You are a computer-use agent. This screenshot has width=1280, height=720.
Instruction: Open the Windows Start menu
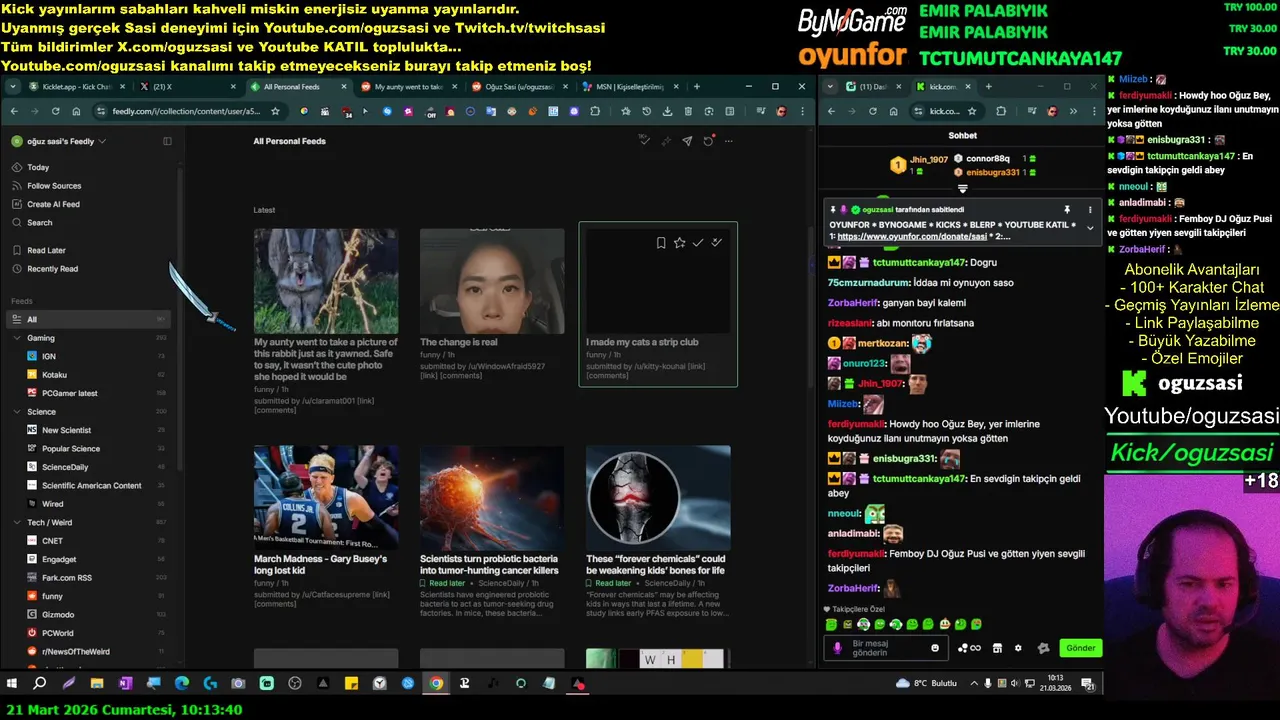coord(12,684)
